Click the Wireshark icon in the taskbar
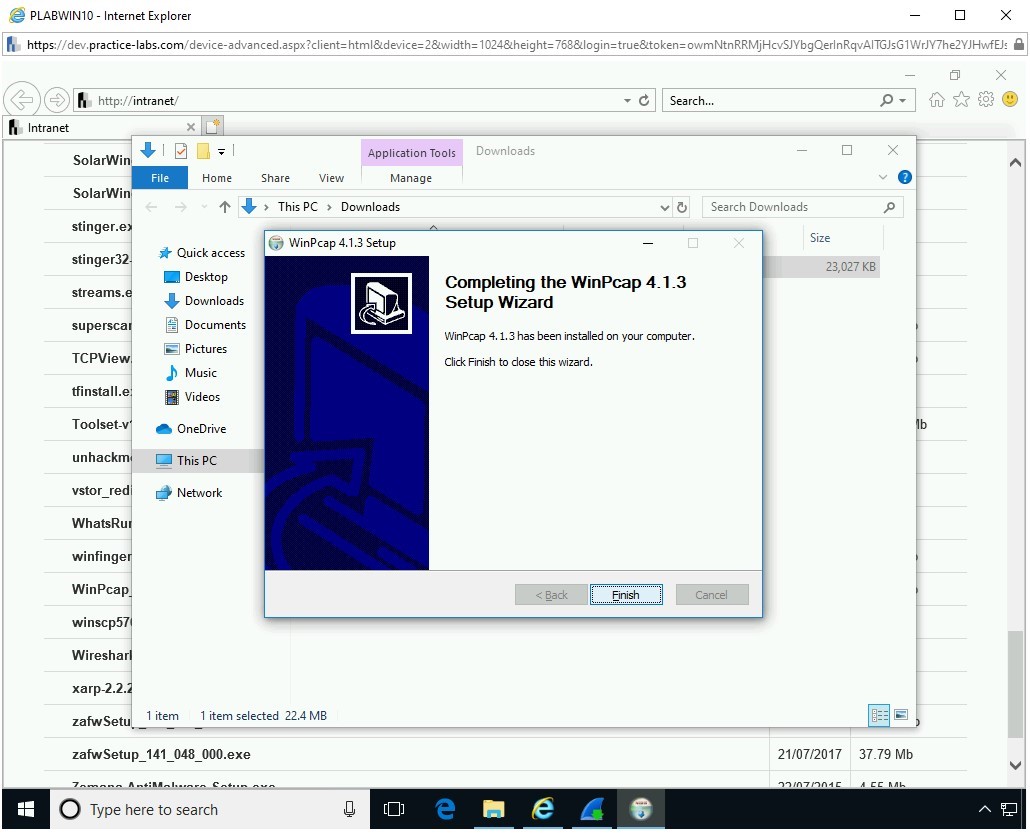Viewport: 1030px width, 833px height. coord(592,809)
